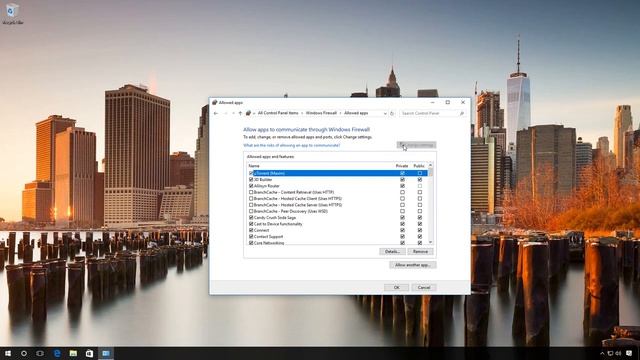Open Cortana search on the taskbar
This screenshot has height=360, width=640.
pos(24,353)
